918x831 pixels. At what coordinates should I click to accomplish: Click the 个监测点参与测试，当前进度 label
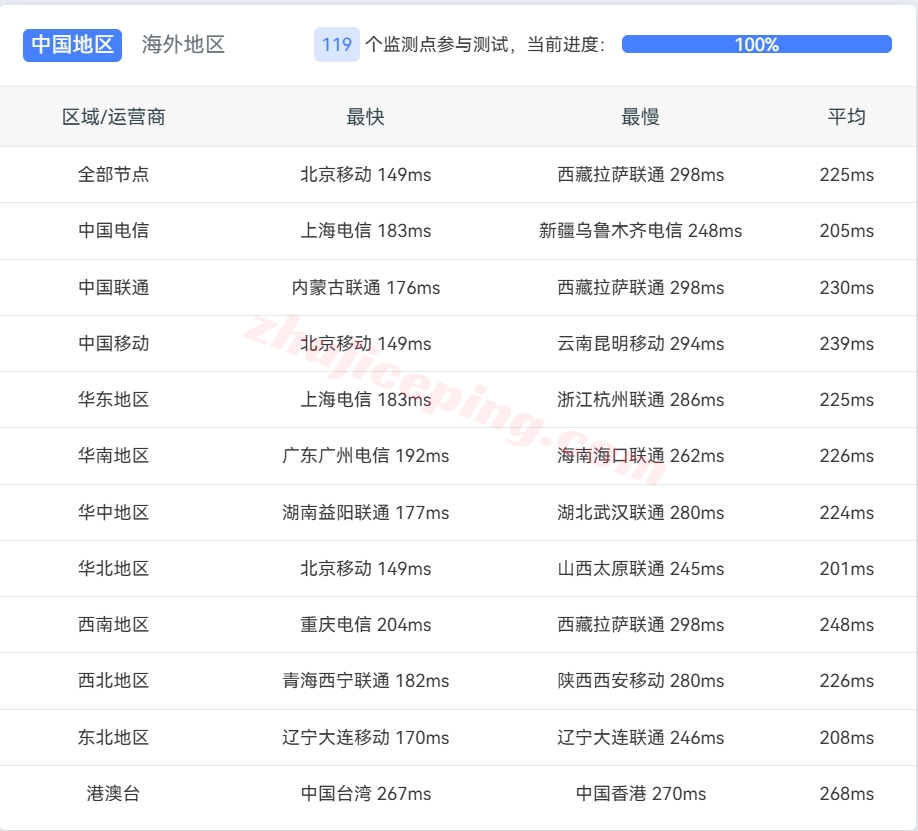pos(485,45)
